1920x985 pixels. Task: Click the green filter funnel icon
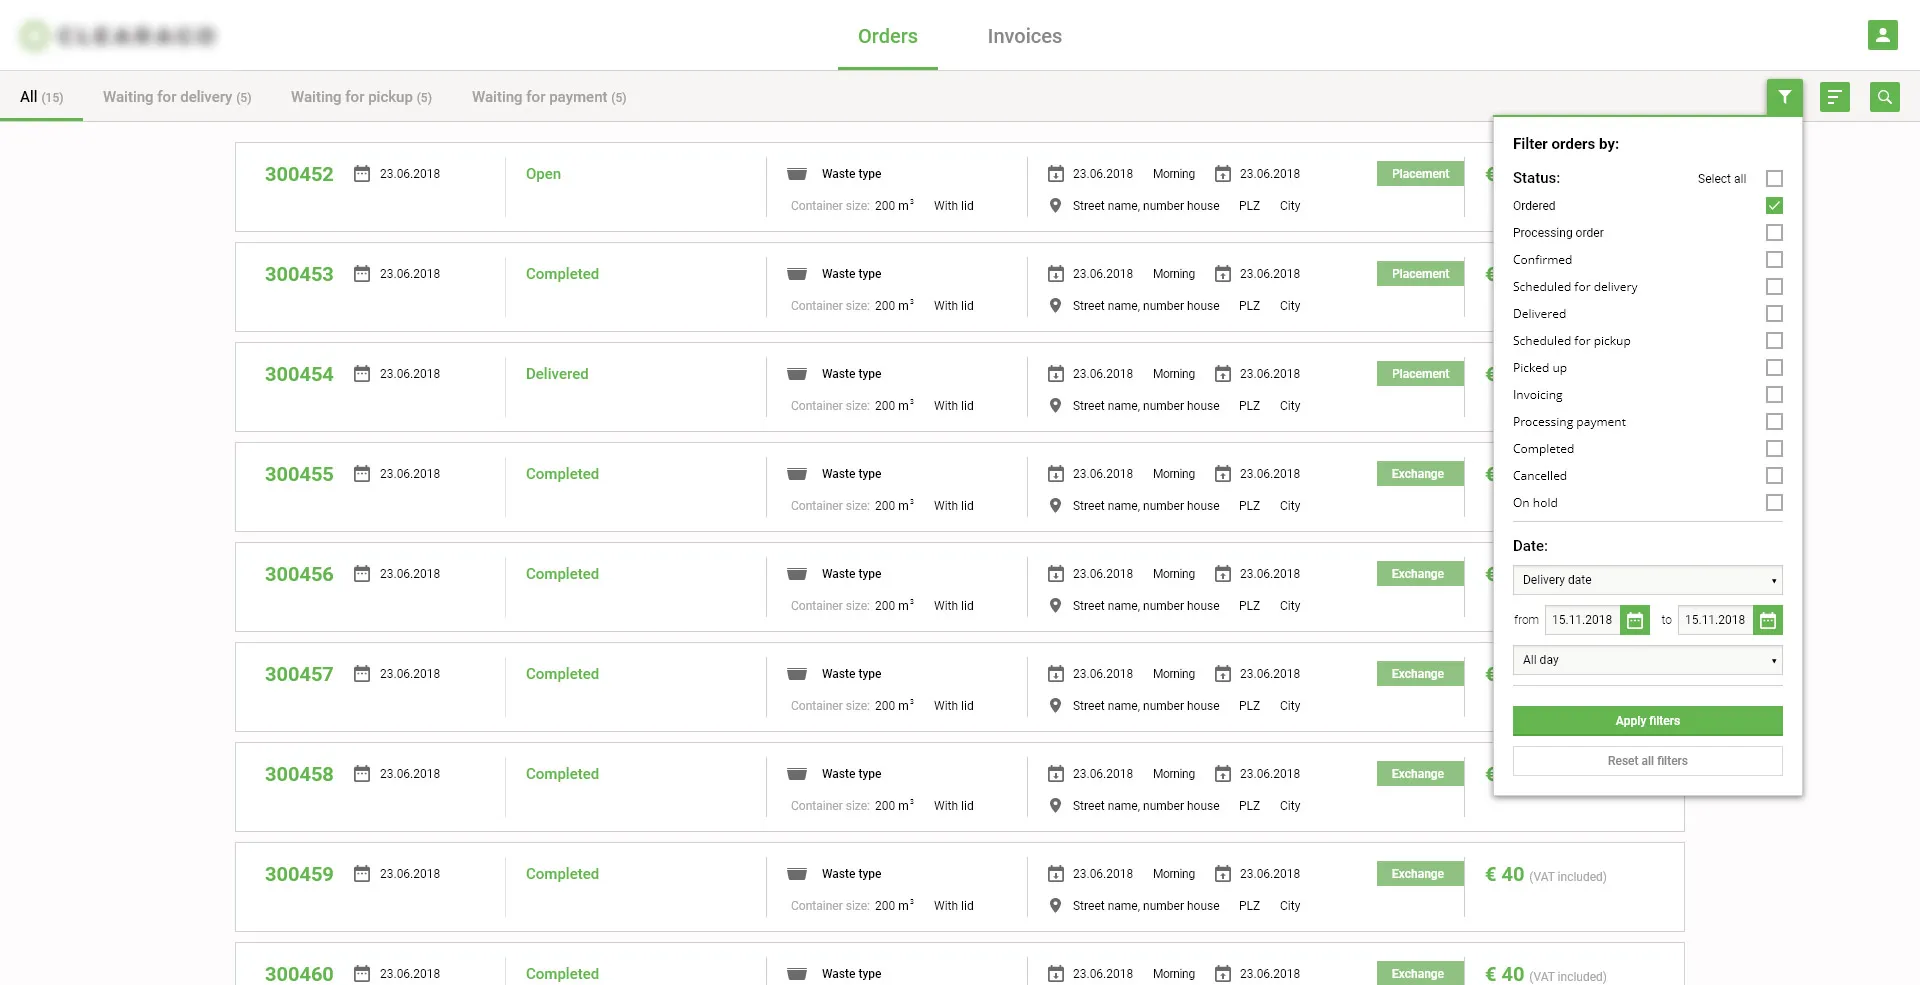click(x=1784, y=97)
